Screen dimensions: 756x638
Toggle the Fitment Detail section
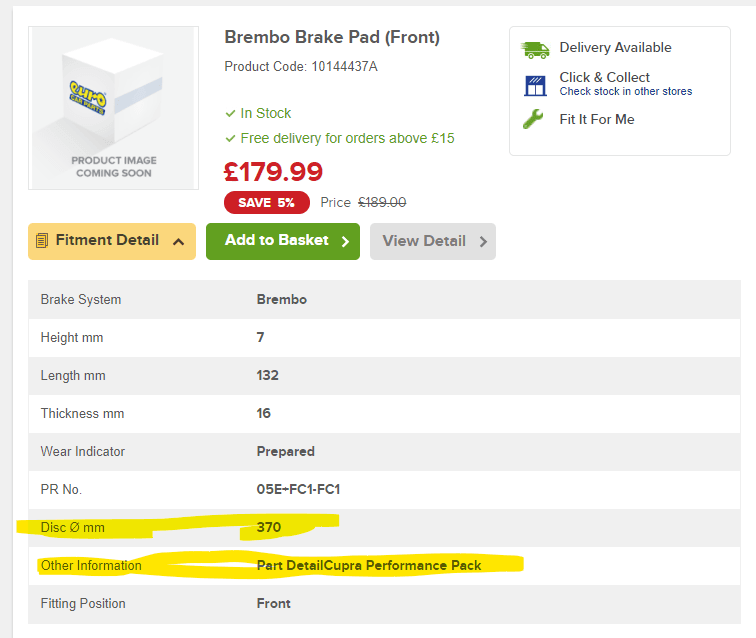(107, 241)
